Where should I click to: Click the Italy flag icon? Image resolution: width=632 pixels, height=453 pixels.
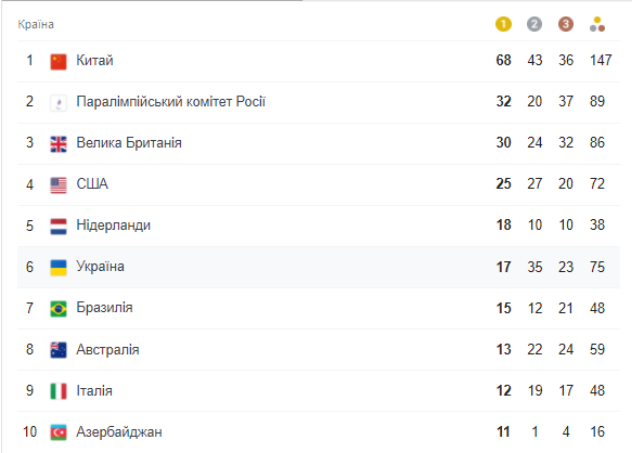58,391
